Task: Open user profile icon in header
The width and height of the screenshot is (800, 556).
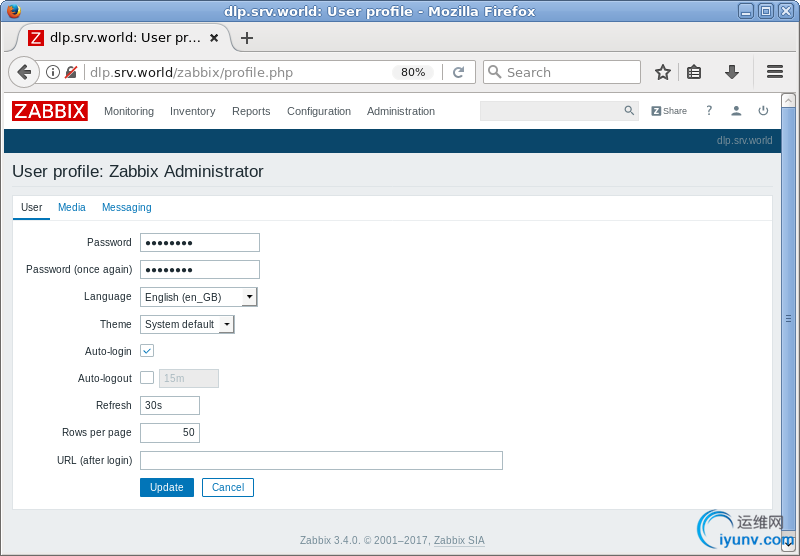Action: click(736, 111)
